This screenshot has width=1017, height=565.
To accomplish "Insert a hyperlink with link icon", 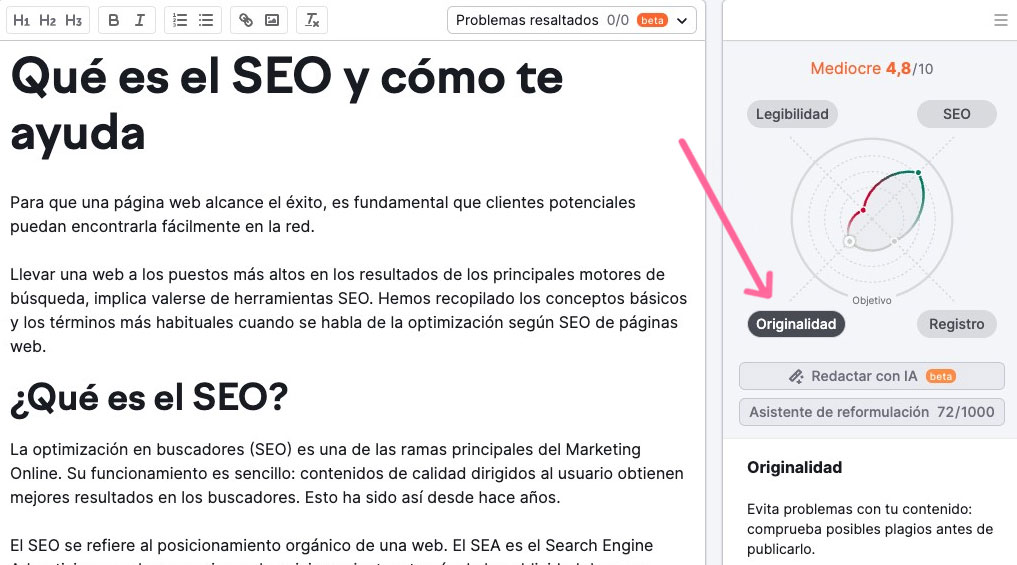I will [x=246, y=20].
